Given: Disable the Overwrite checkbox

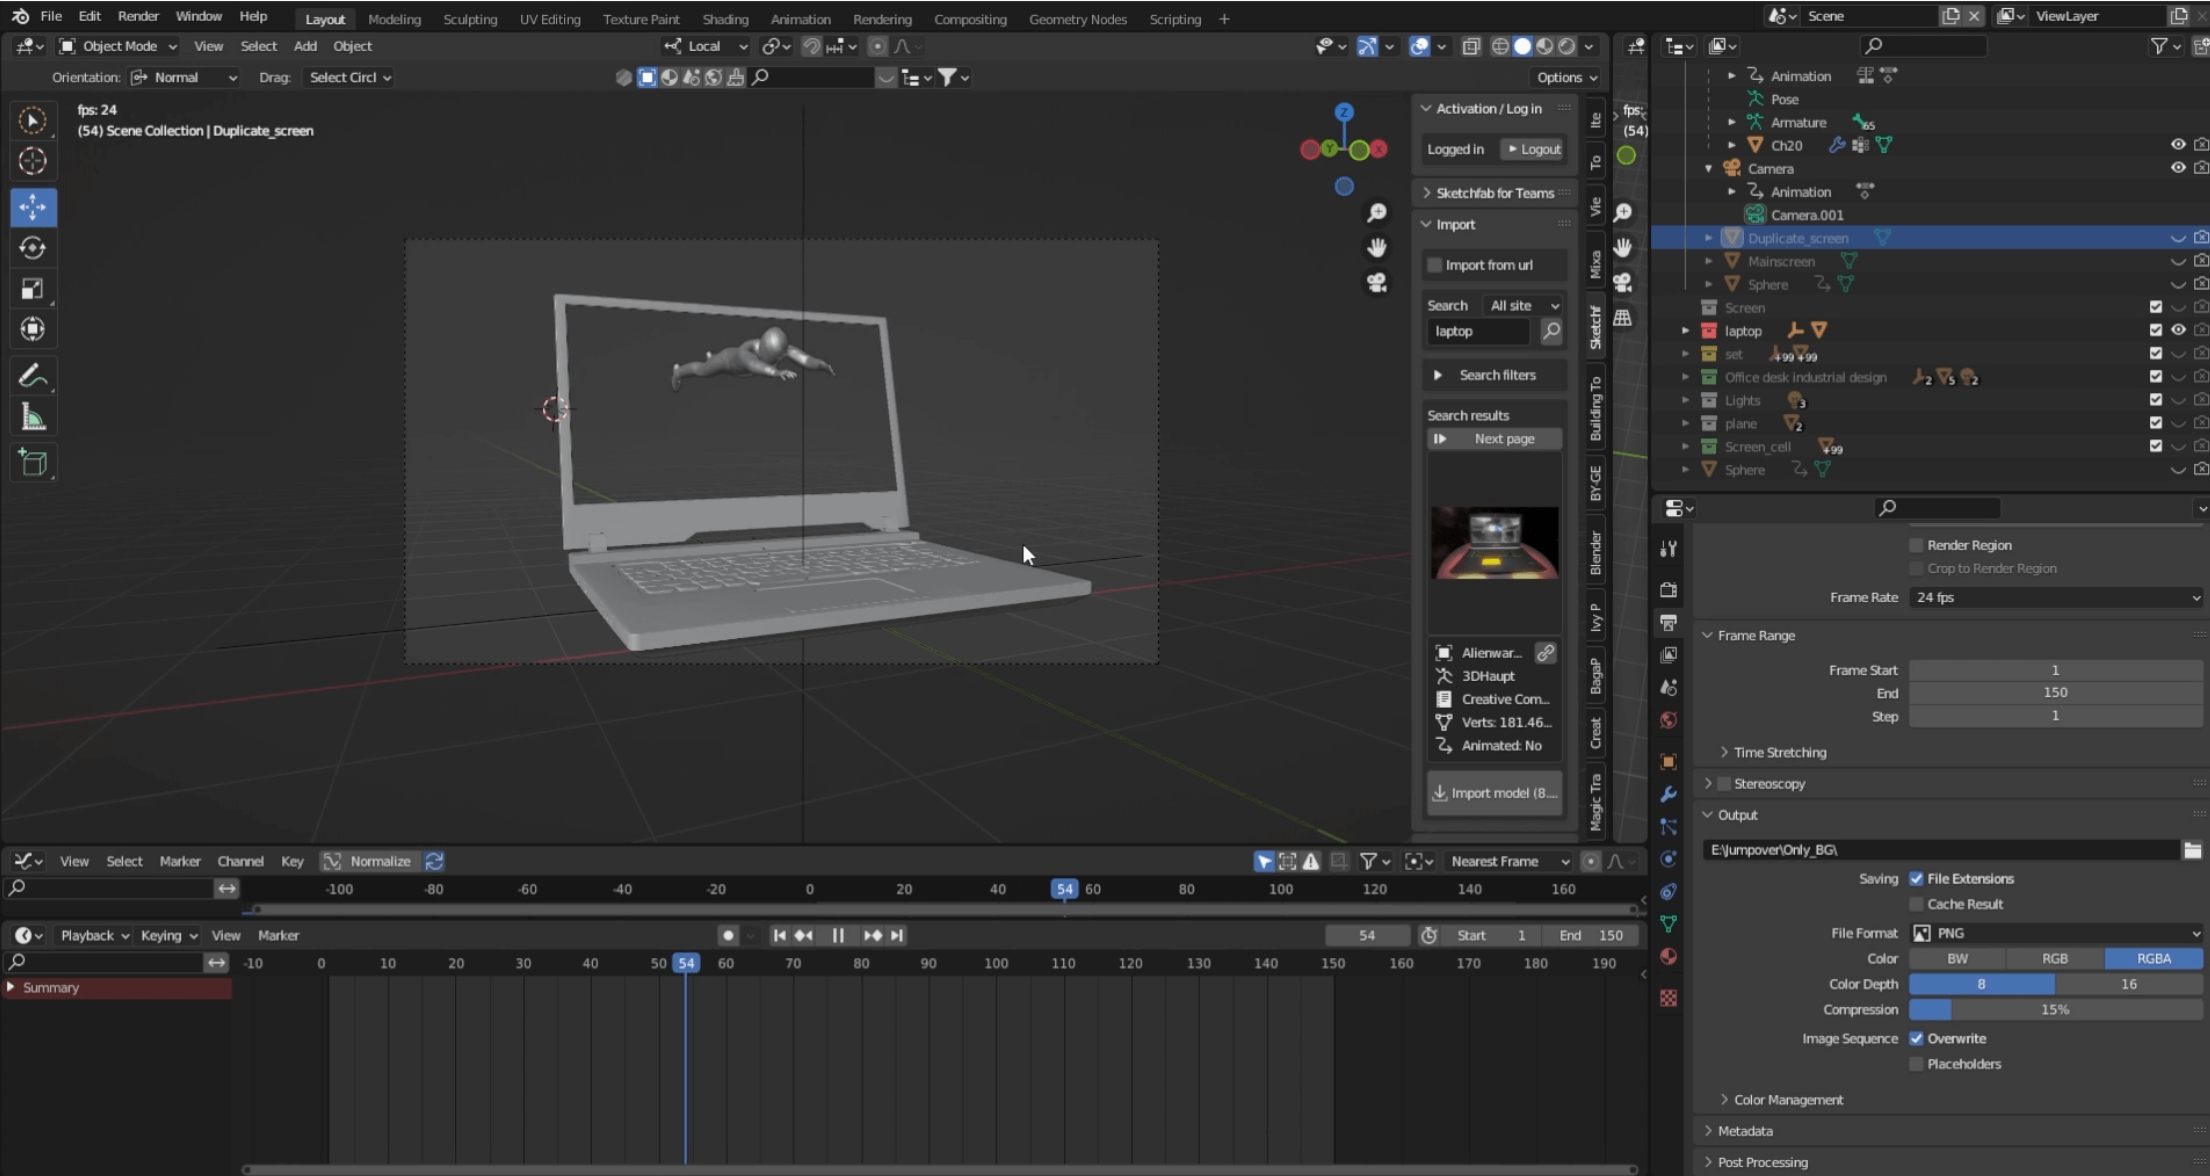Looking at the screenshot, I should (1916, 1038).
